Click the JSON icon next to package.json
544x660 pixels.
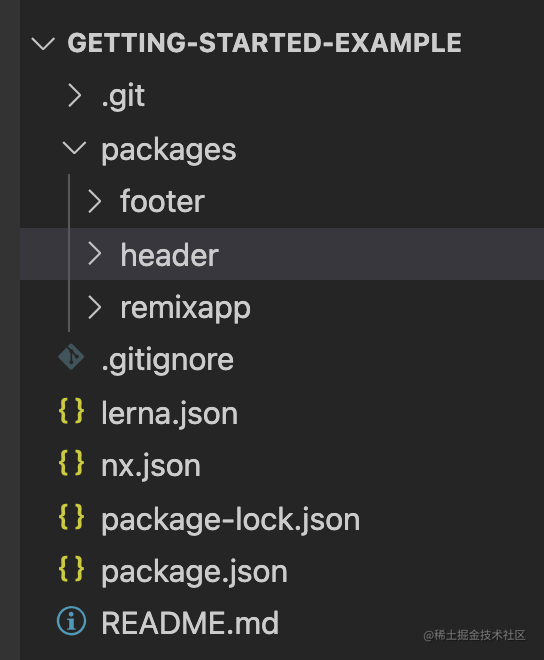(x=71, y=569)
